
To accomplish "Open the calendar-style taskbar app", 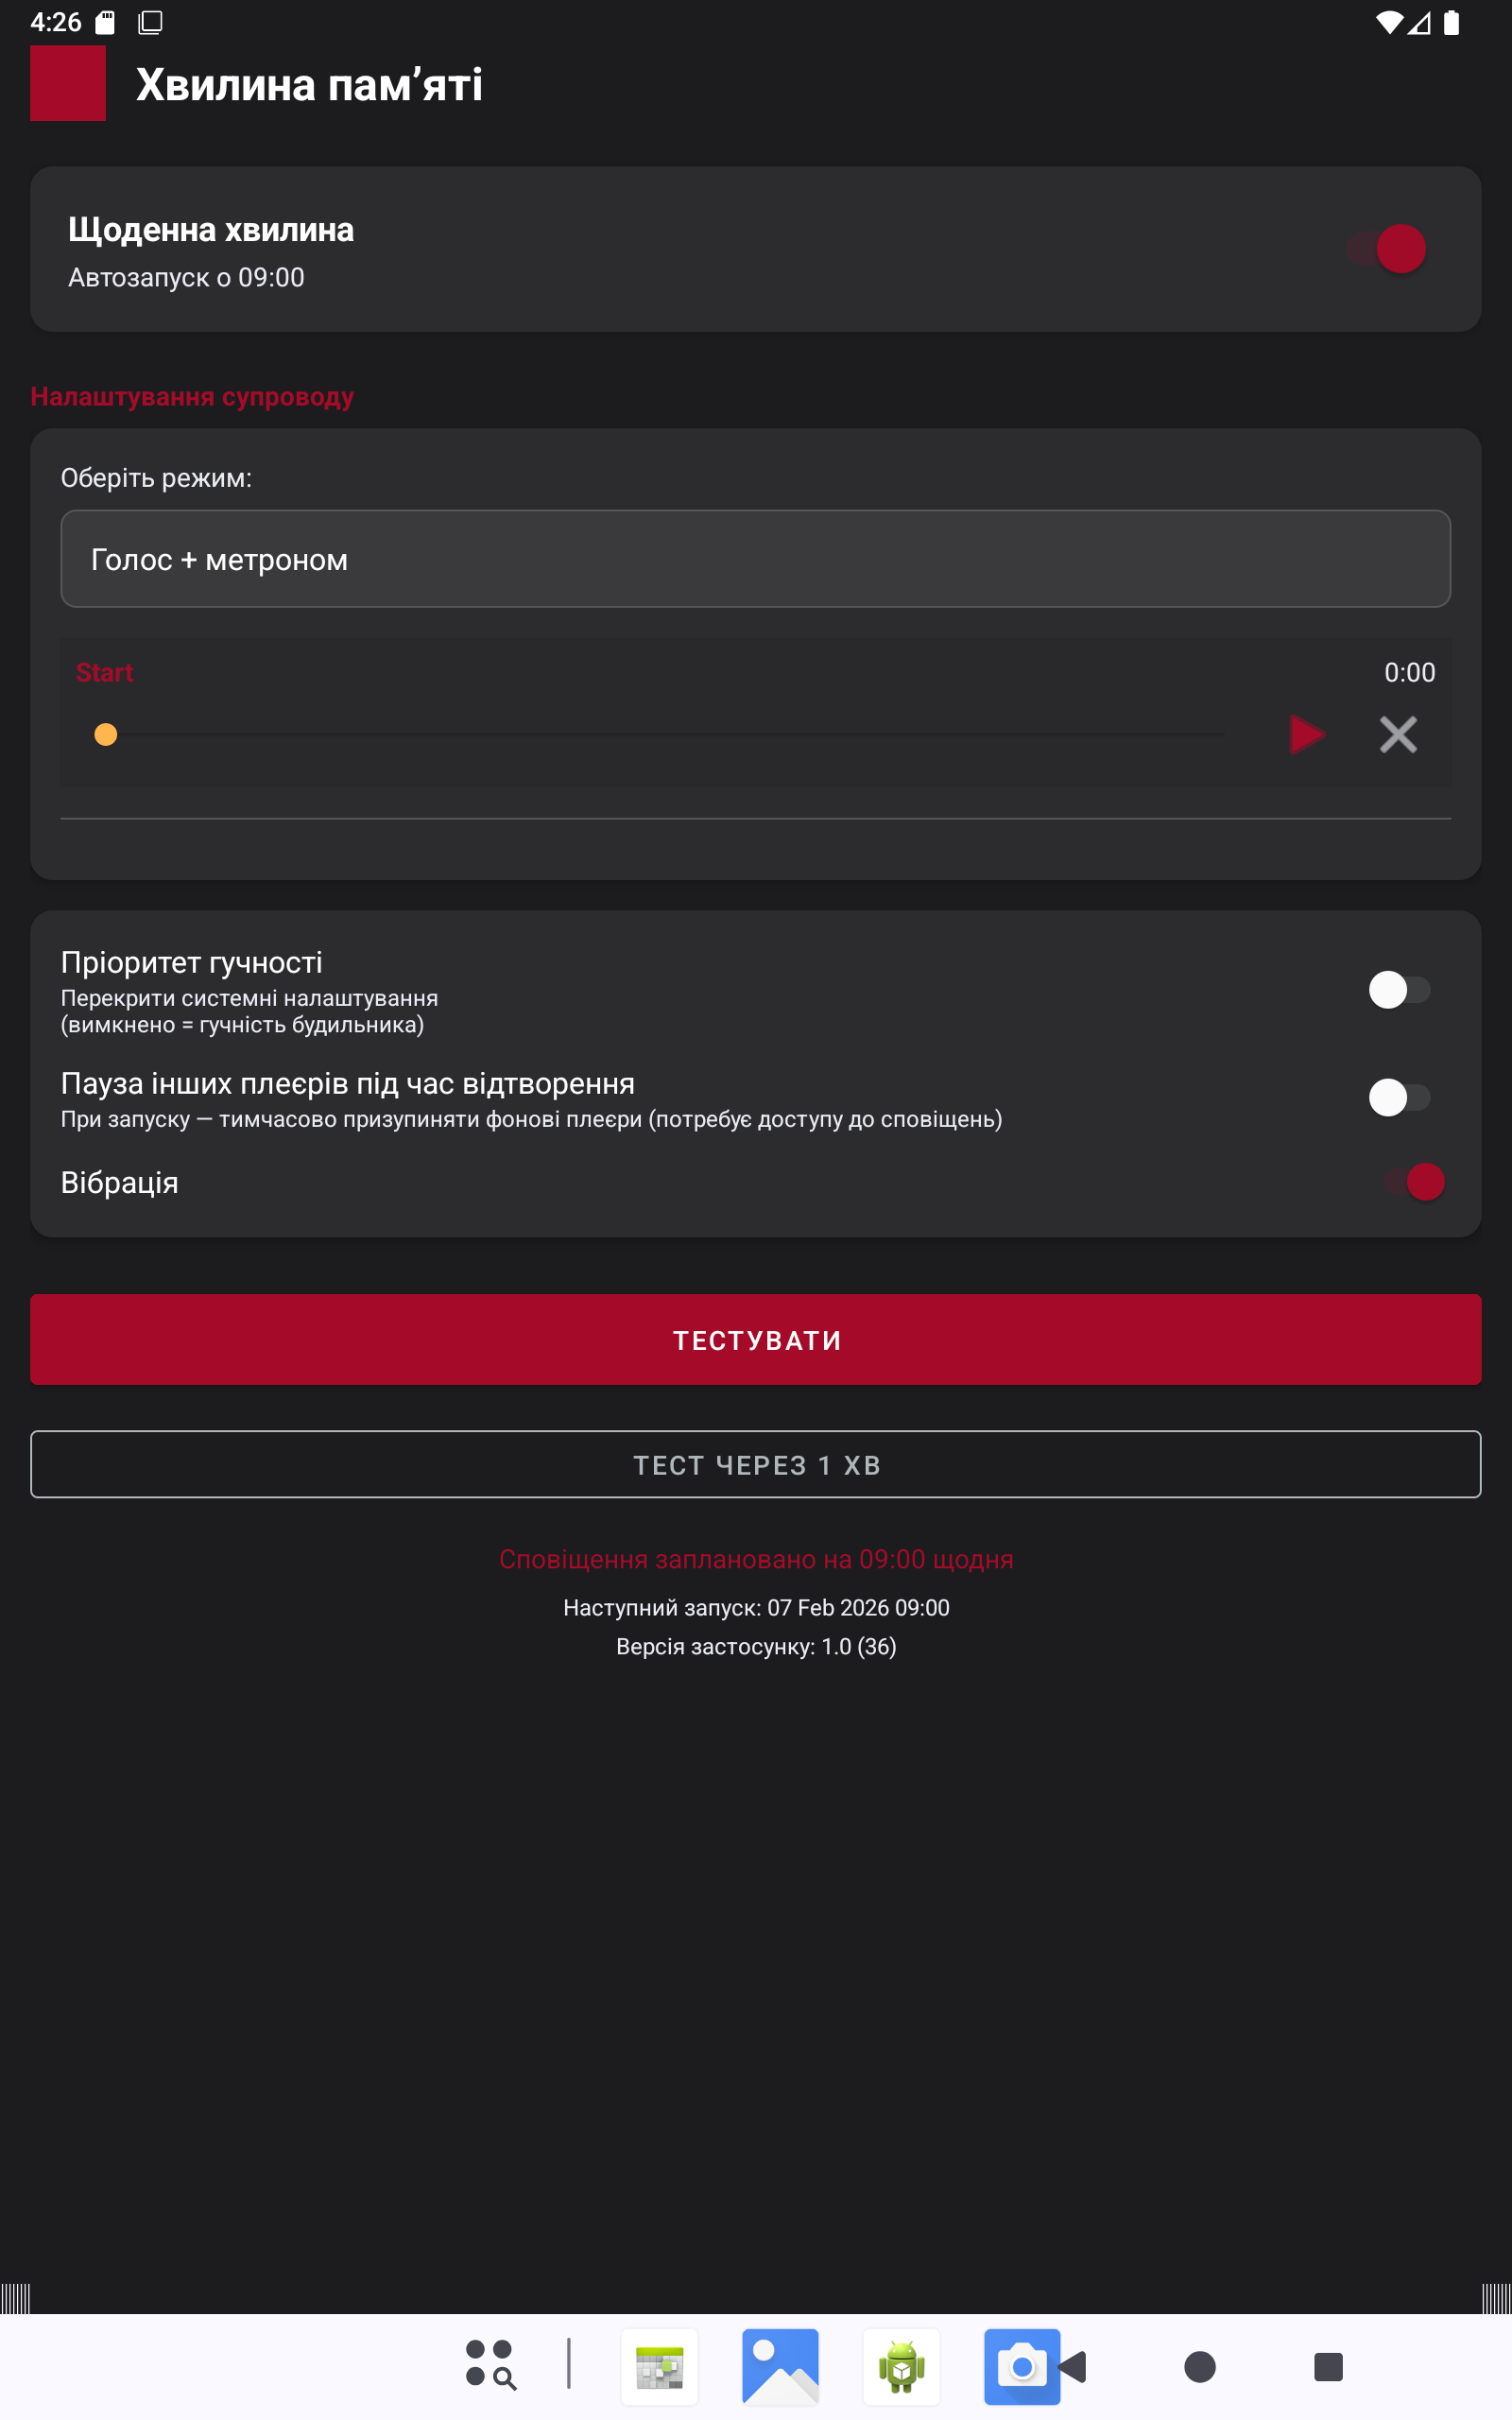I will click(x=659, y=2366).
